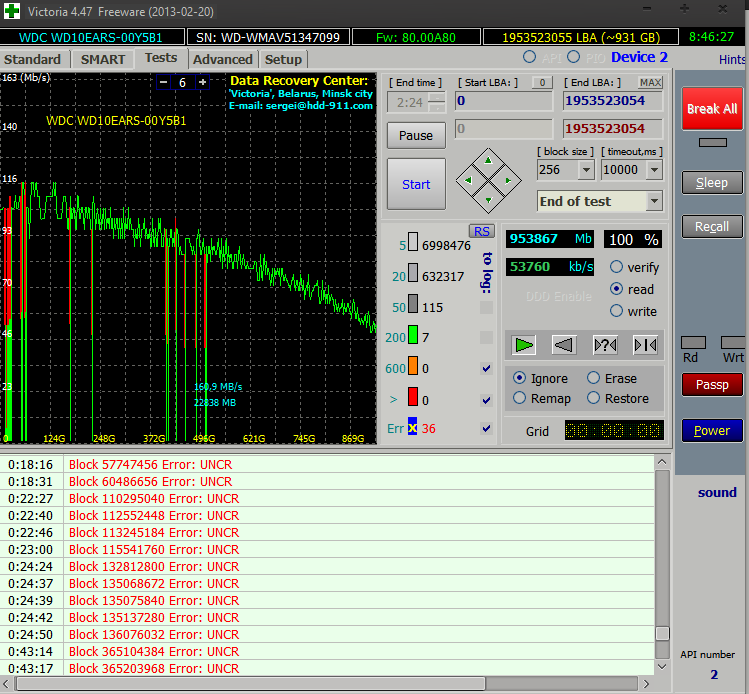Click the forward sequential scan play icon
This screenshot has height=694, width=749.
pos(524,345)
